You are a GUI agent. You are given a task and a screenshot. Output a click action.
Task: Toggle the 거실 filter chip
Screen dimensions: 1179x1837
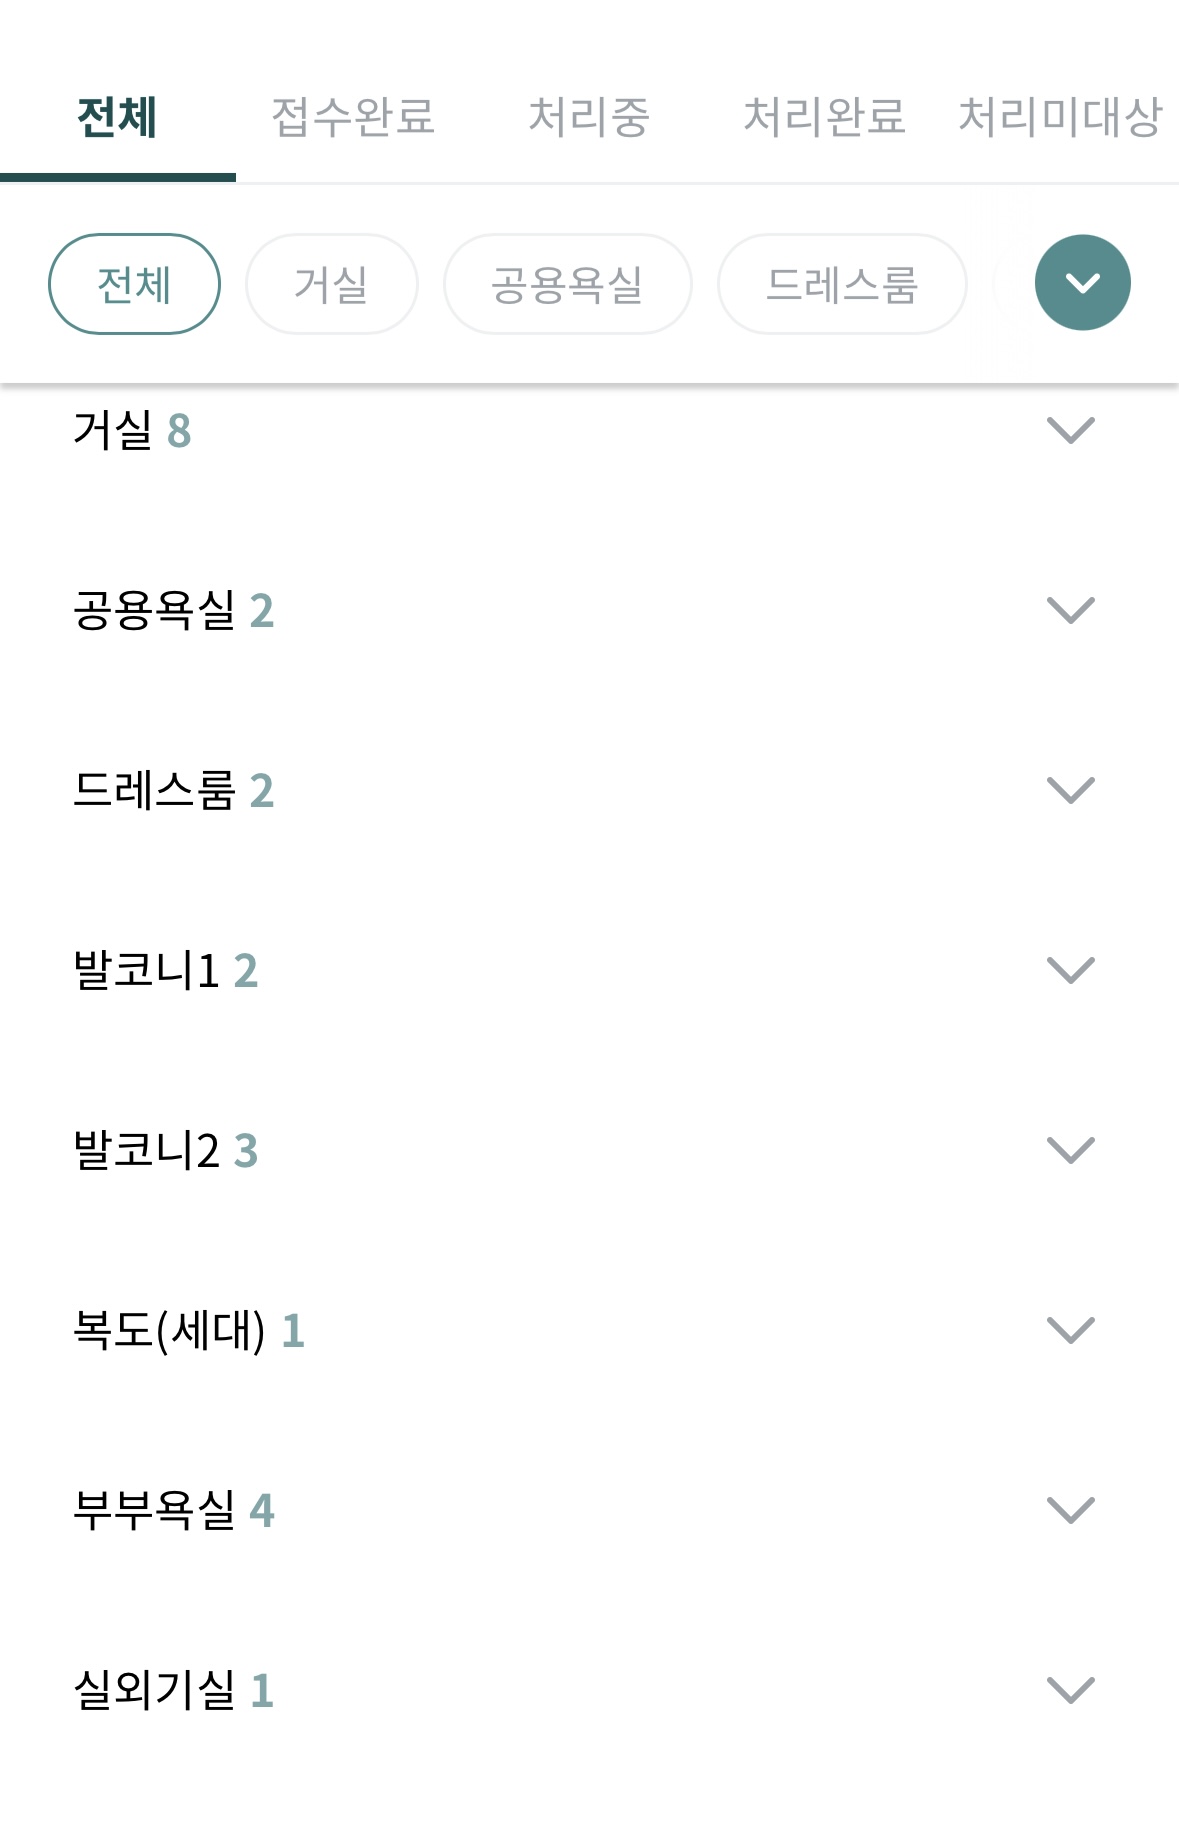[331, 284]
